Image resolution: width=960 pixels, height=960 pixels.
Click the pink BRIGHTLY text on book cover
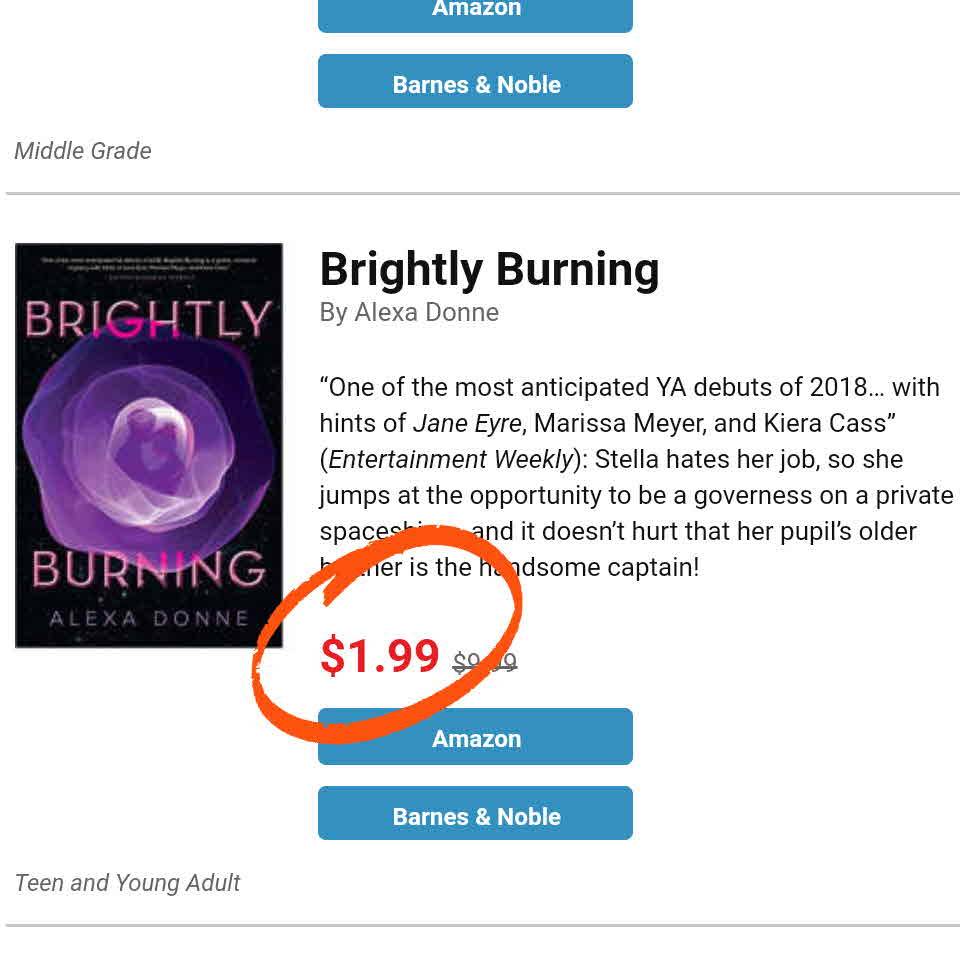point(148,320)
